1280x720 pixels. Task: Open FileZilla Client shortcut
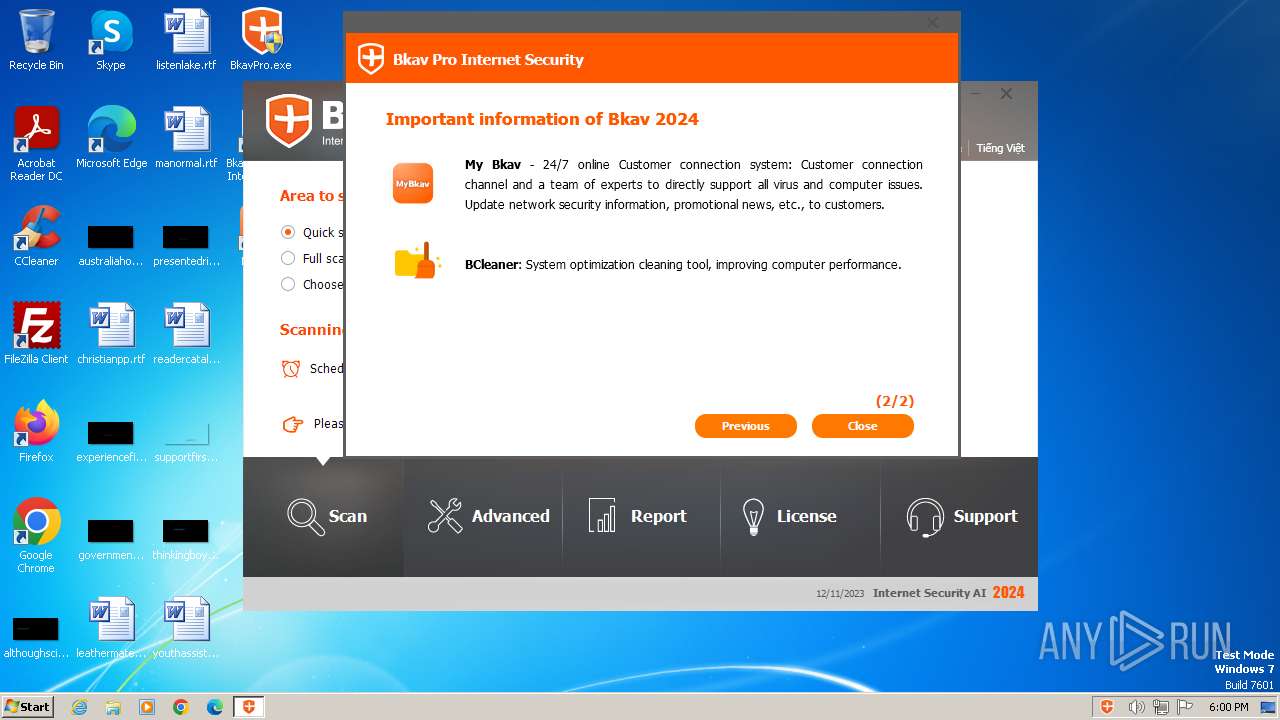coord(36,334)
